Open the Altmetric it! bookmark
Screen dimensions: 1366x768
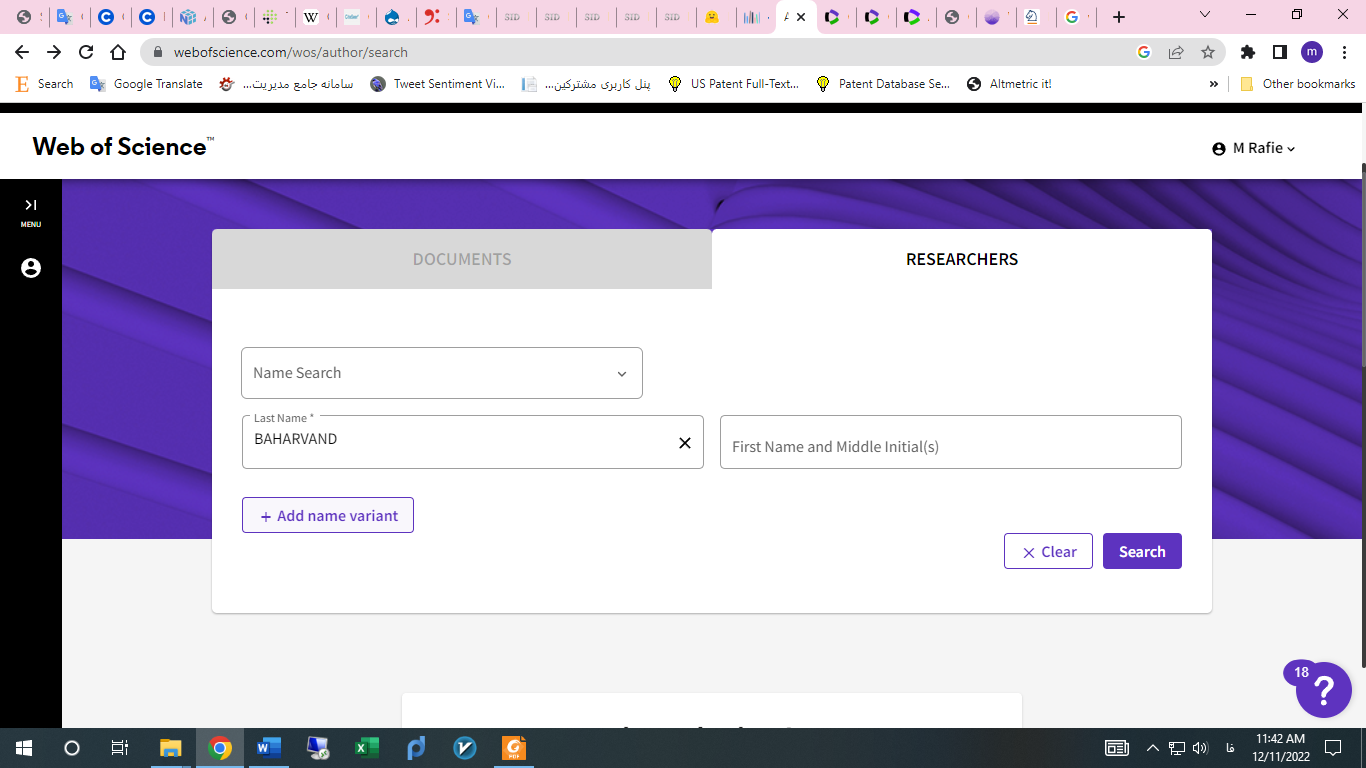click(x=1009, y=84)
